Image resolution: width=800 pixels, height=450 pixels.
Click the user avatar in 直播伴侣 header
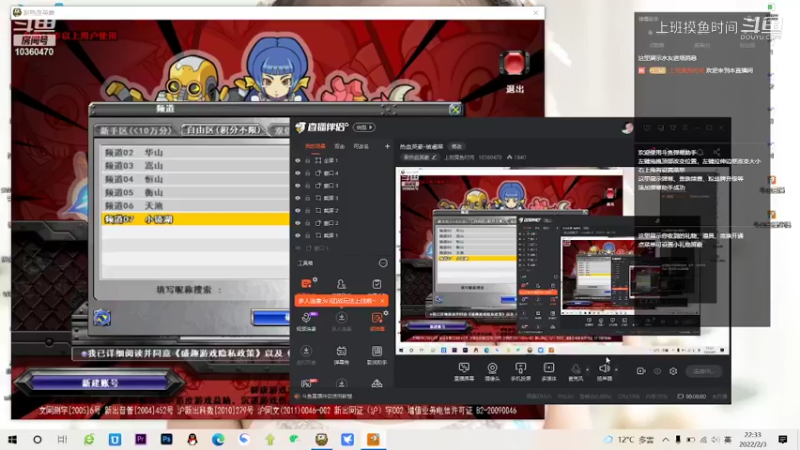pos(628,128)
